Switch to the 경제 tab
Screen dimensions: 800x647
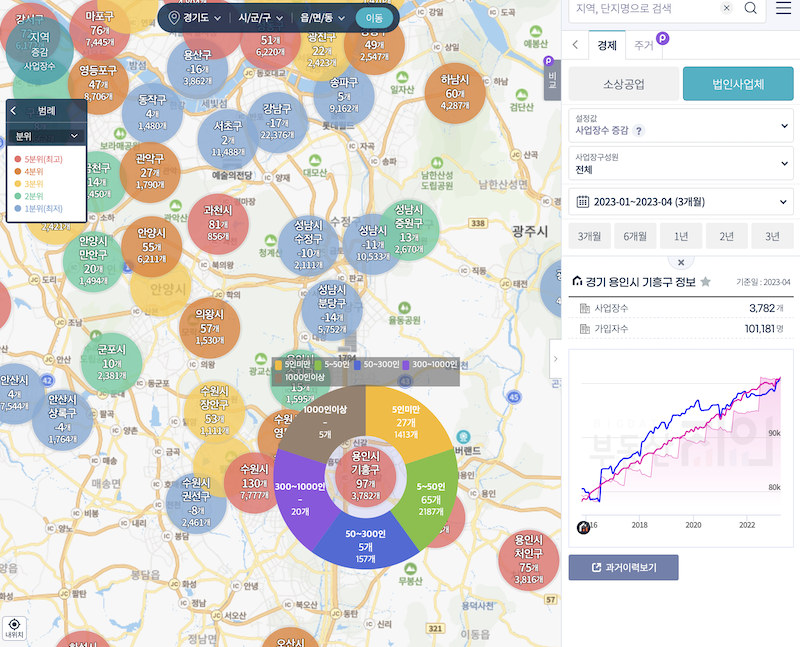(607, 45)
